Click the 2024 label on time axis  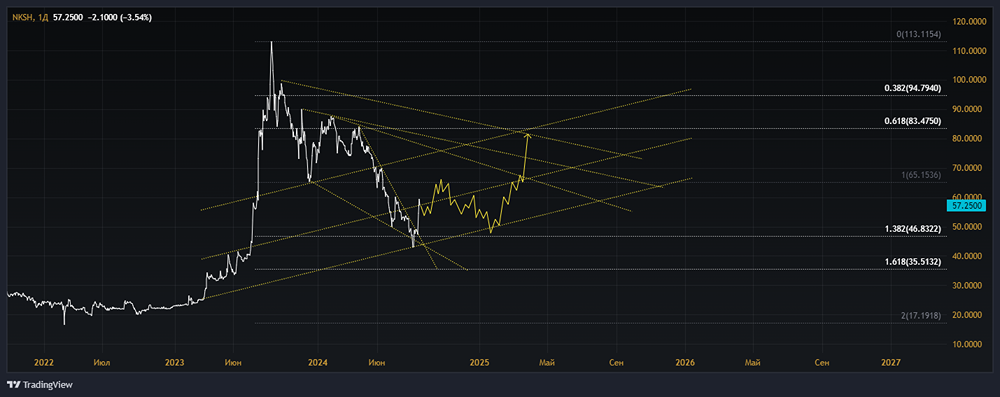[x=317, y=363]
